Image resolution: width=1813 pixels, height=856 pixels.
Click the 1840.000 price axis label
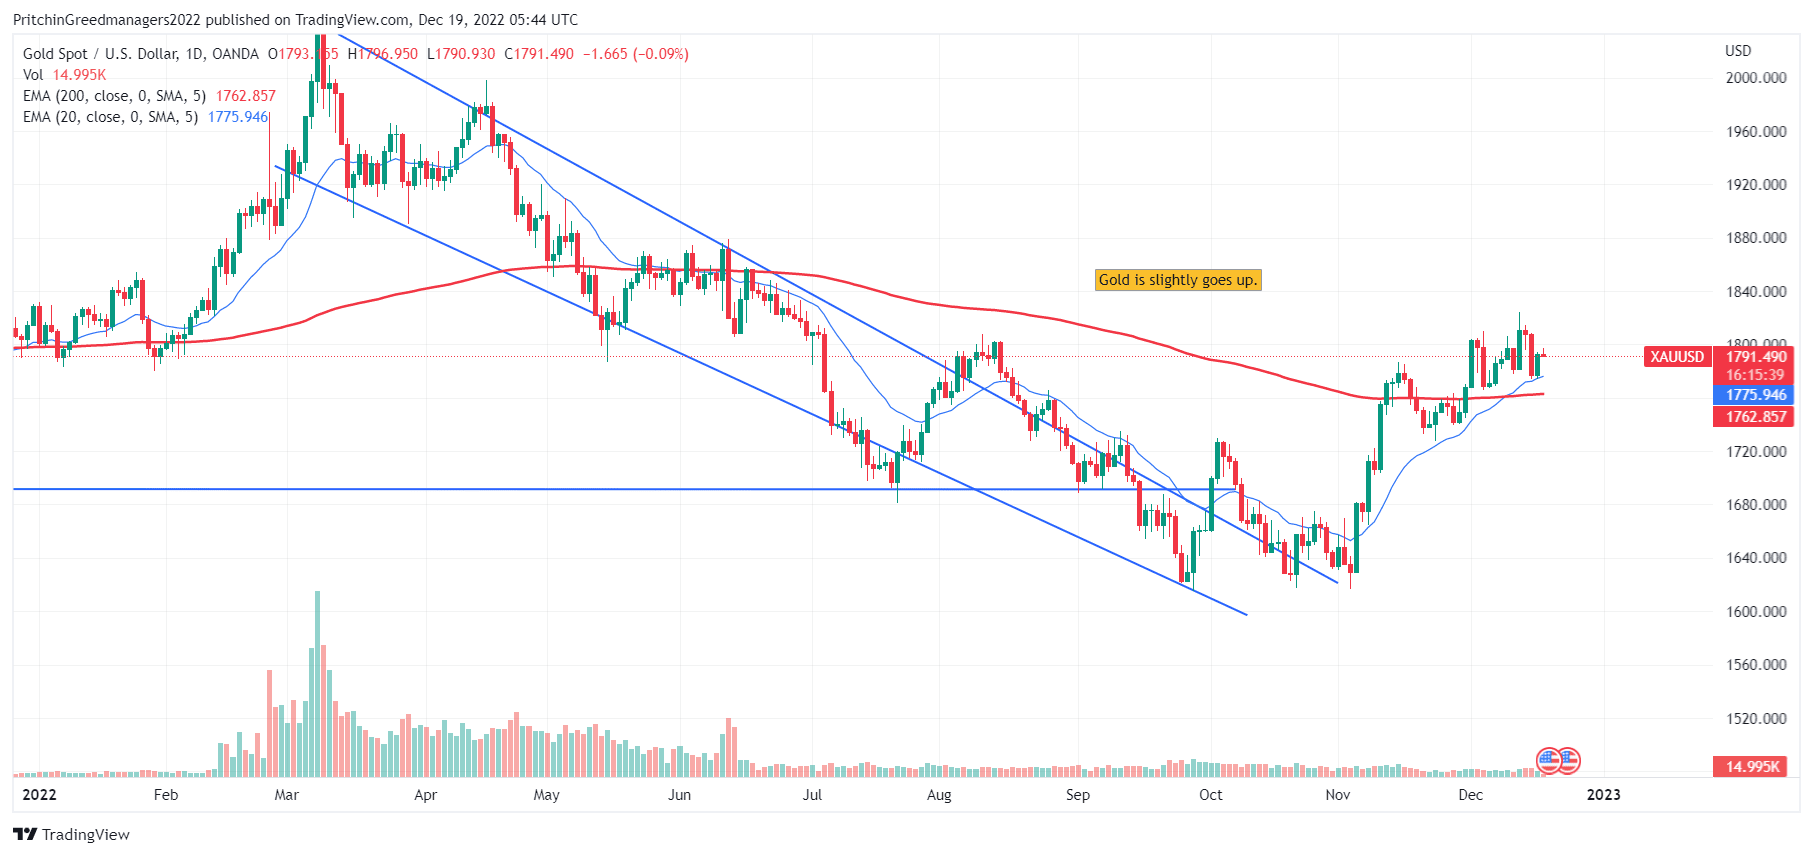click(1756, 292)
